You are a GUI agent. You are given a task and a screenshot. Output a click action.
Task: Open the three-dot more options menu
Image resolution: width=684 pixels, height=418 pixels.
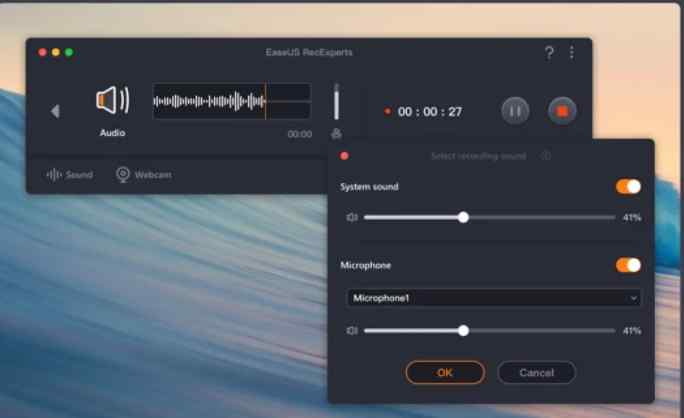pyautogui.click(x=571, y=53)
